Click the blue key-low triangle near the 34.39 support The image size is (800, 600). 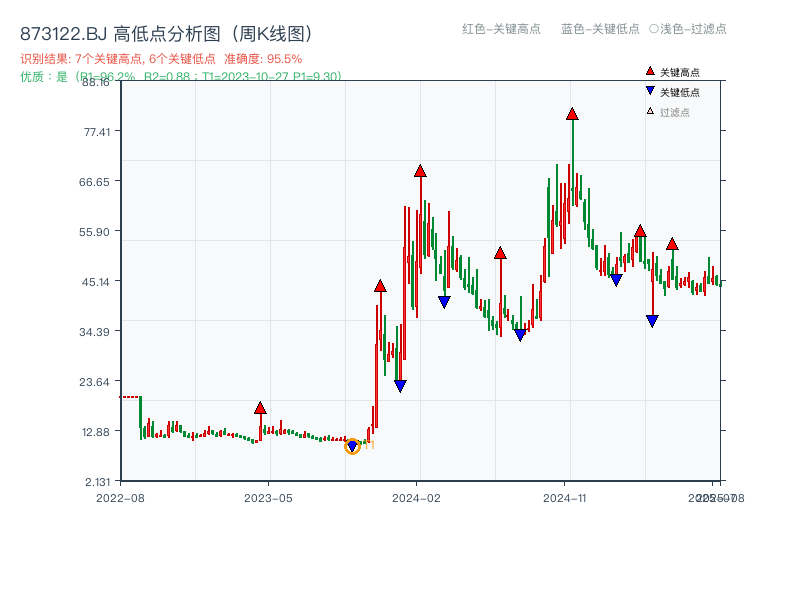pyautogui.click(x=518, y=334)
